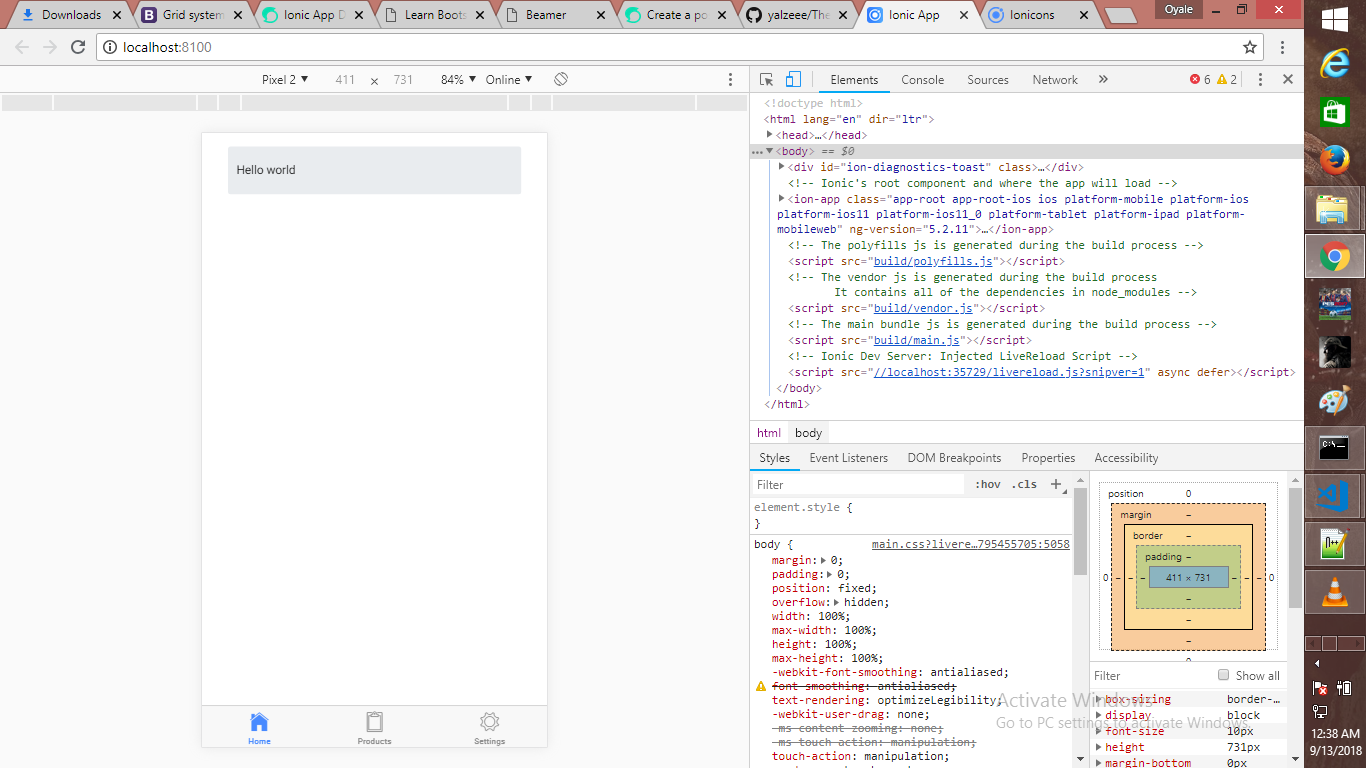
Task: Open the Event Listeners tab
Action: (848, 458)
